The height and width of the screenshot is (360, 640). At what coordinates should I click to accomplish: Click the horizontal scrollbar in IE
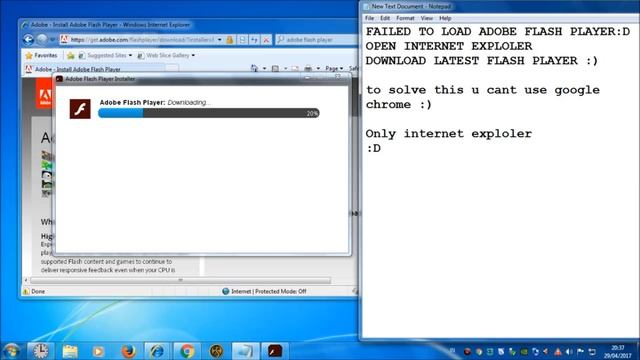coord(180,280)
